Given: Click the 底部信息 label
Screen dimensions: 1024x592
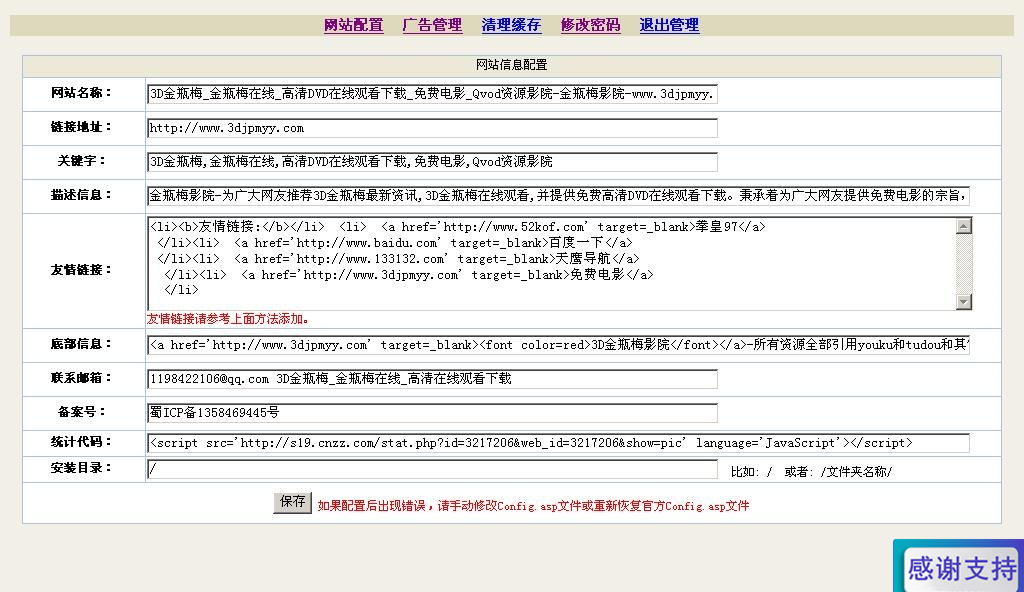Looking at the screenshot, I should pyautogui.click(x=82, y=344).
